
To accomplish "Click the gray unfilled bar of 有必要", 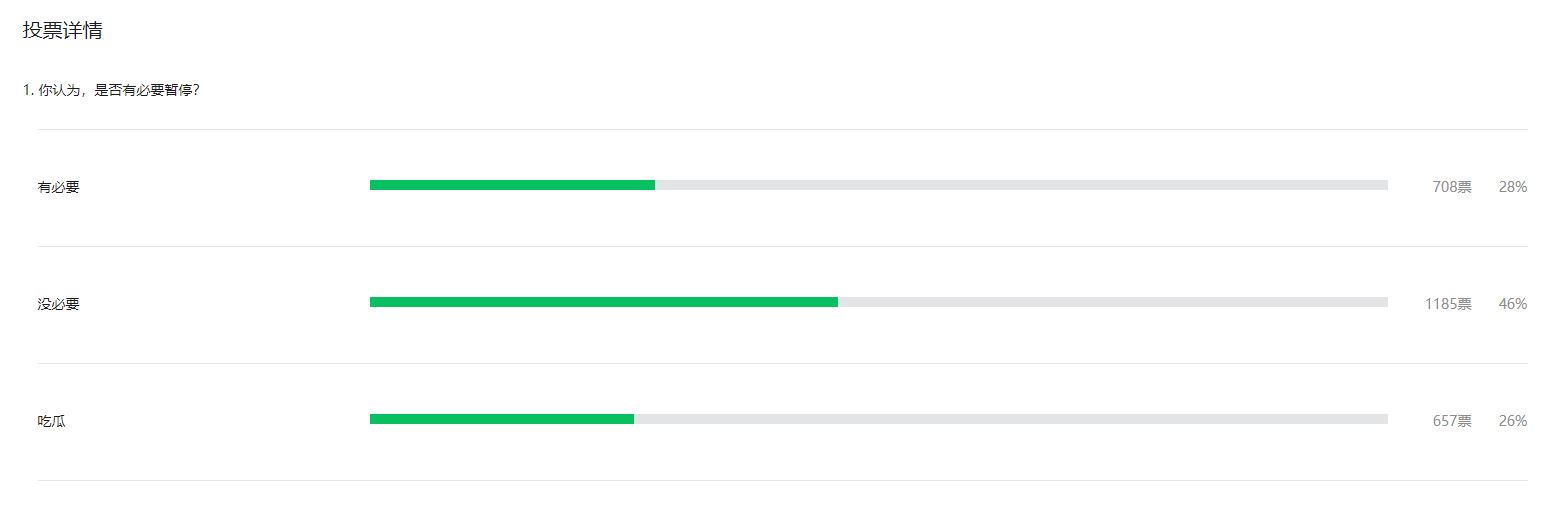I will pyautogui.click(x=1021, y=185).
